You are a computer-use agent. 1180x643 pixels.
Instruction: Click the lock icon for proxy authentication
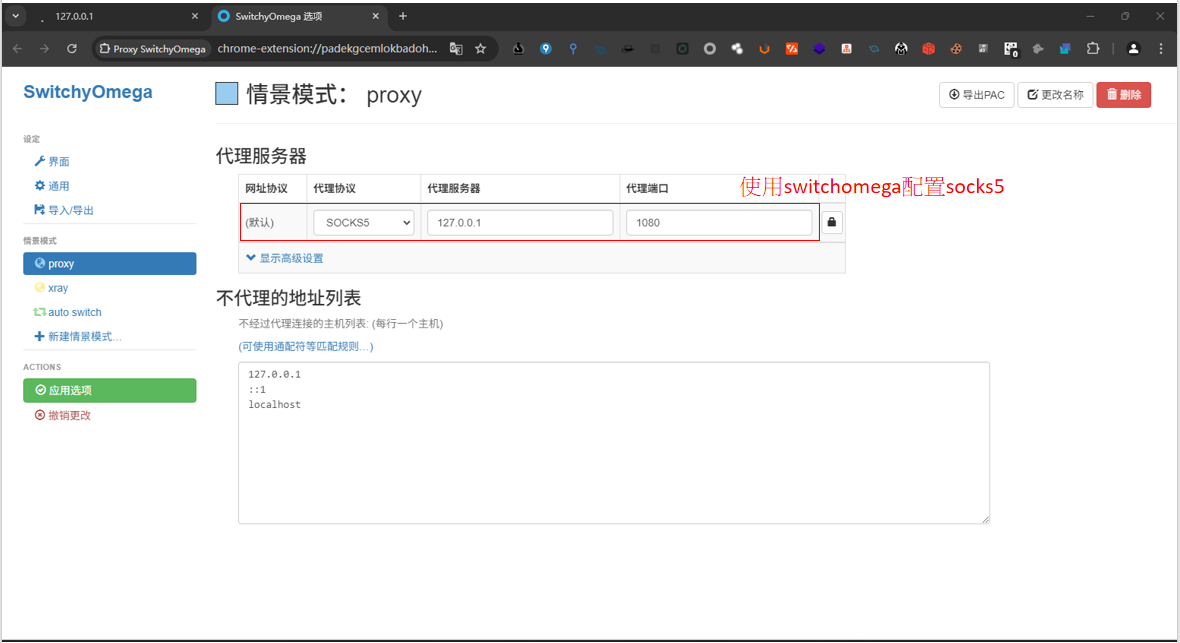tap(832, 222)
